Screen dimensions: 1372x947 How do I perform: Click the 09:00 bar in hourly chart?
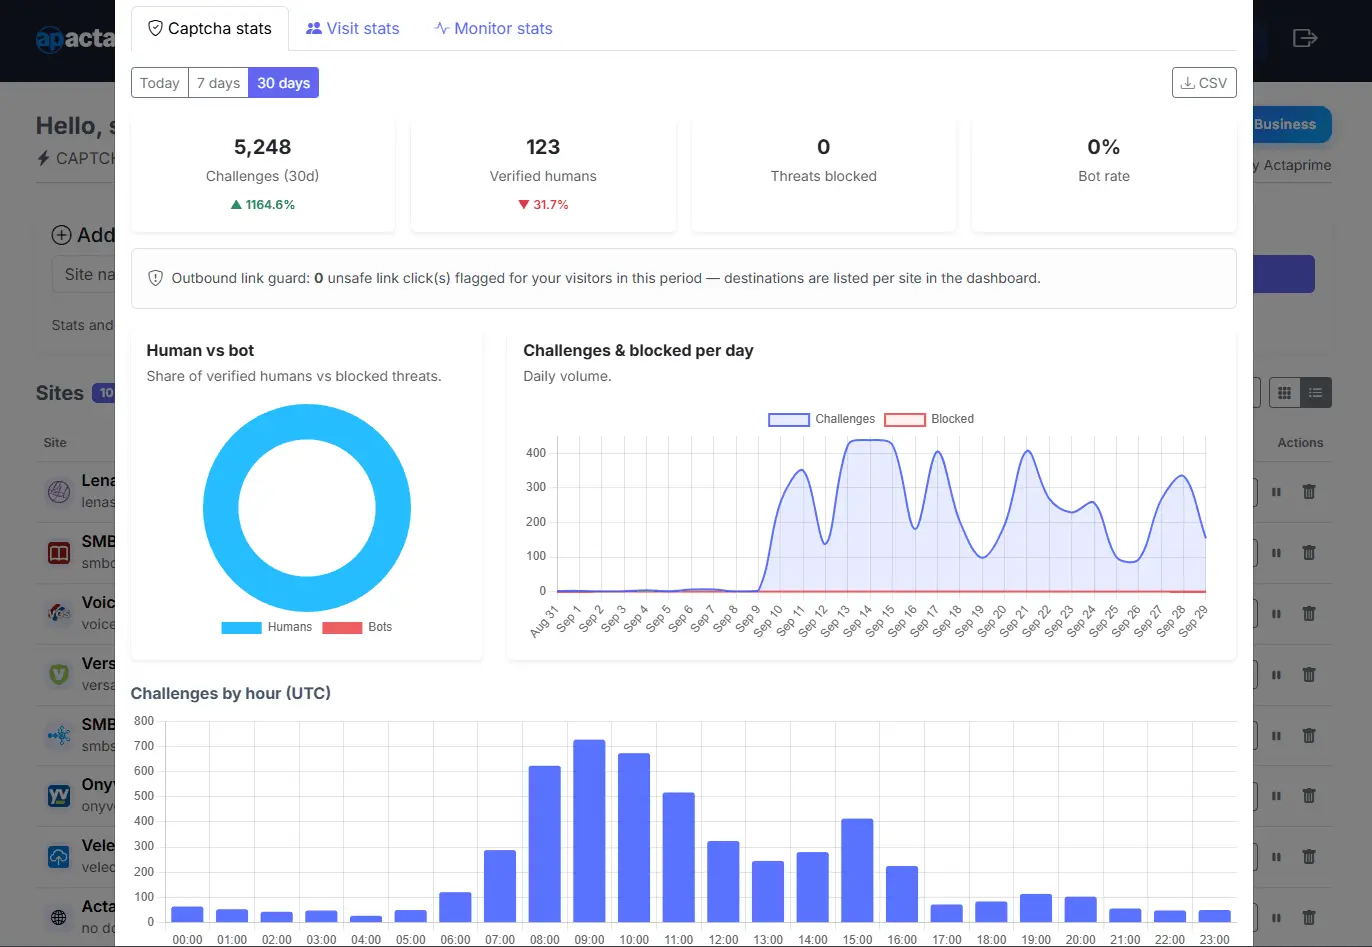[x=589, y=830]
